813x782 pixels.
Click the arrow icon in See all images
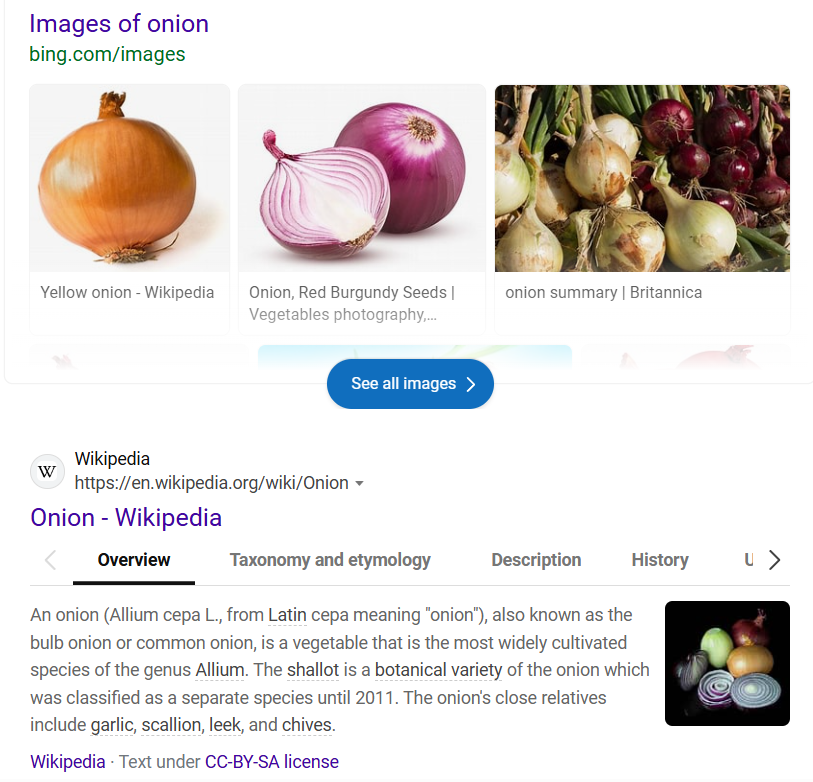pyautogui.click(x=471, y=384)
